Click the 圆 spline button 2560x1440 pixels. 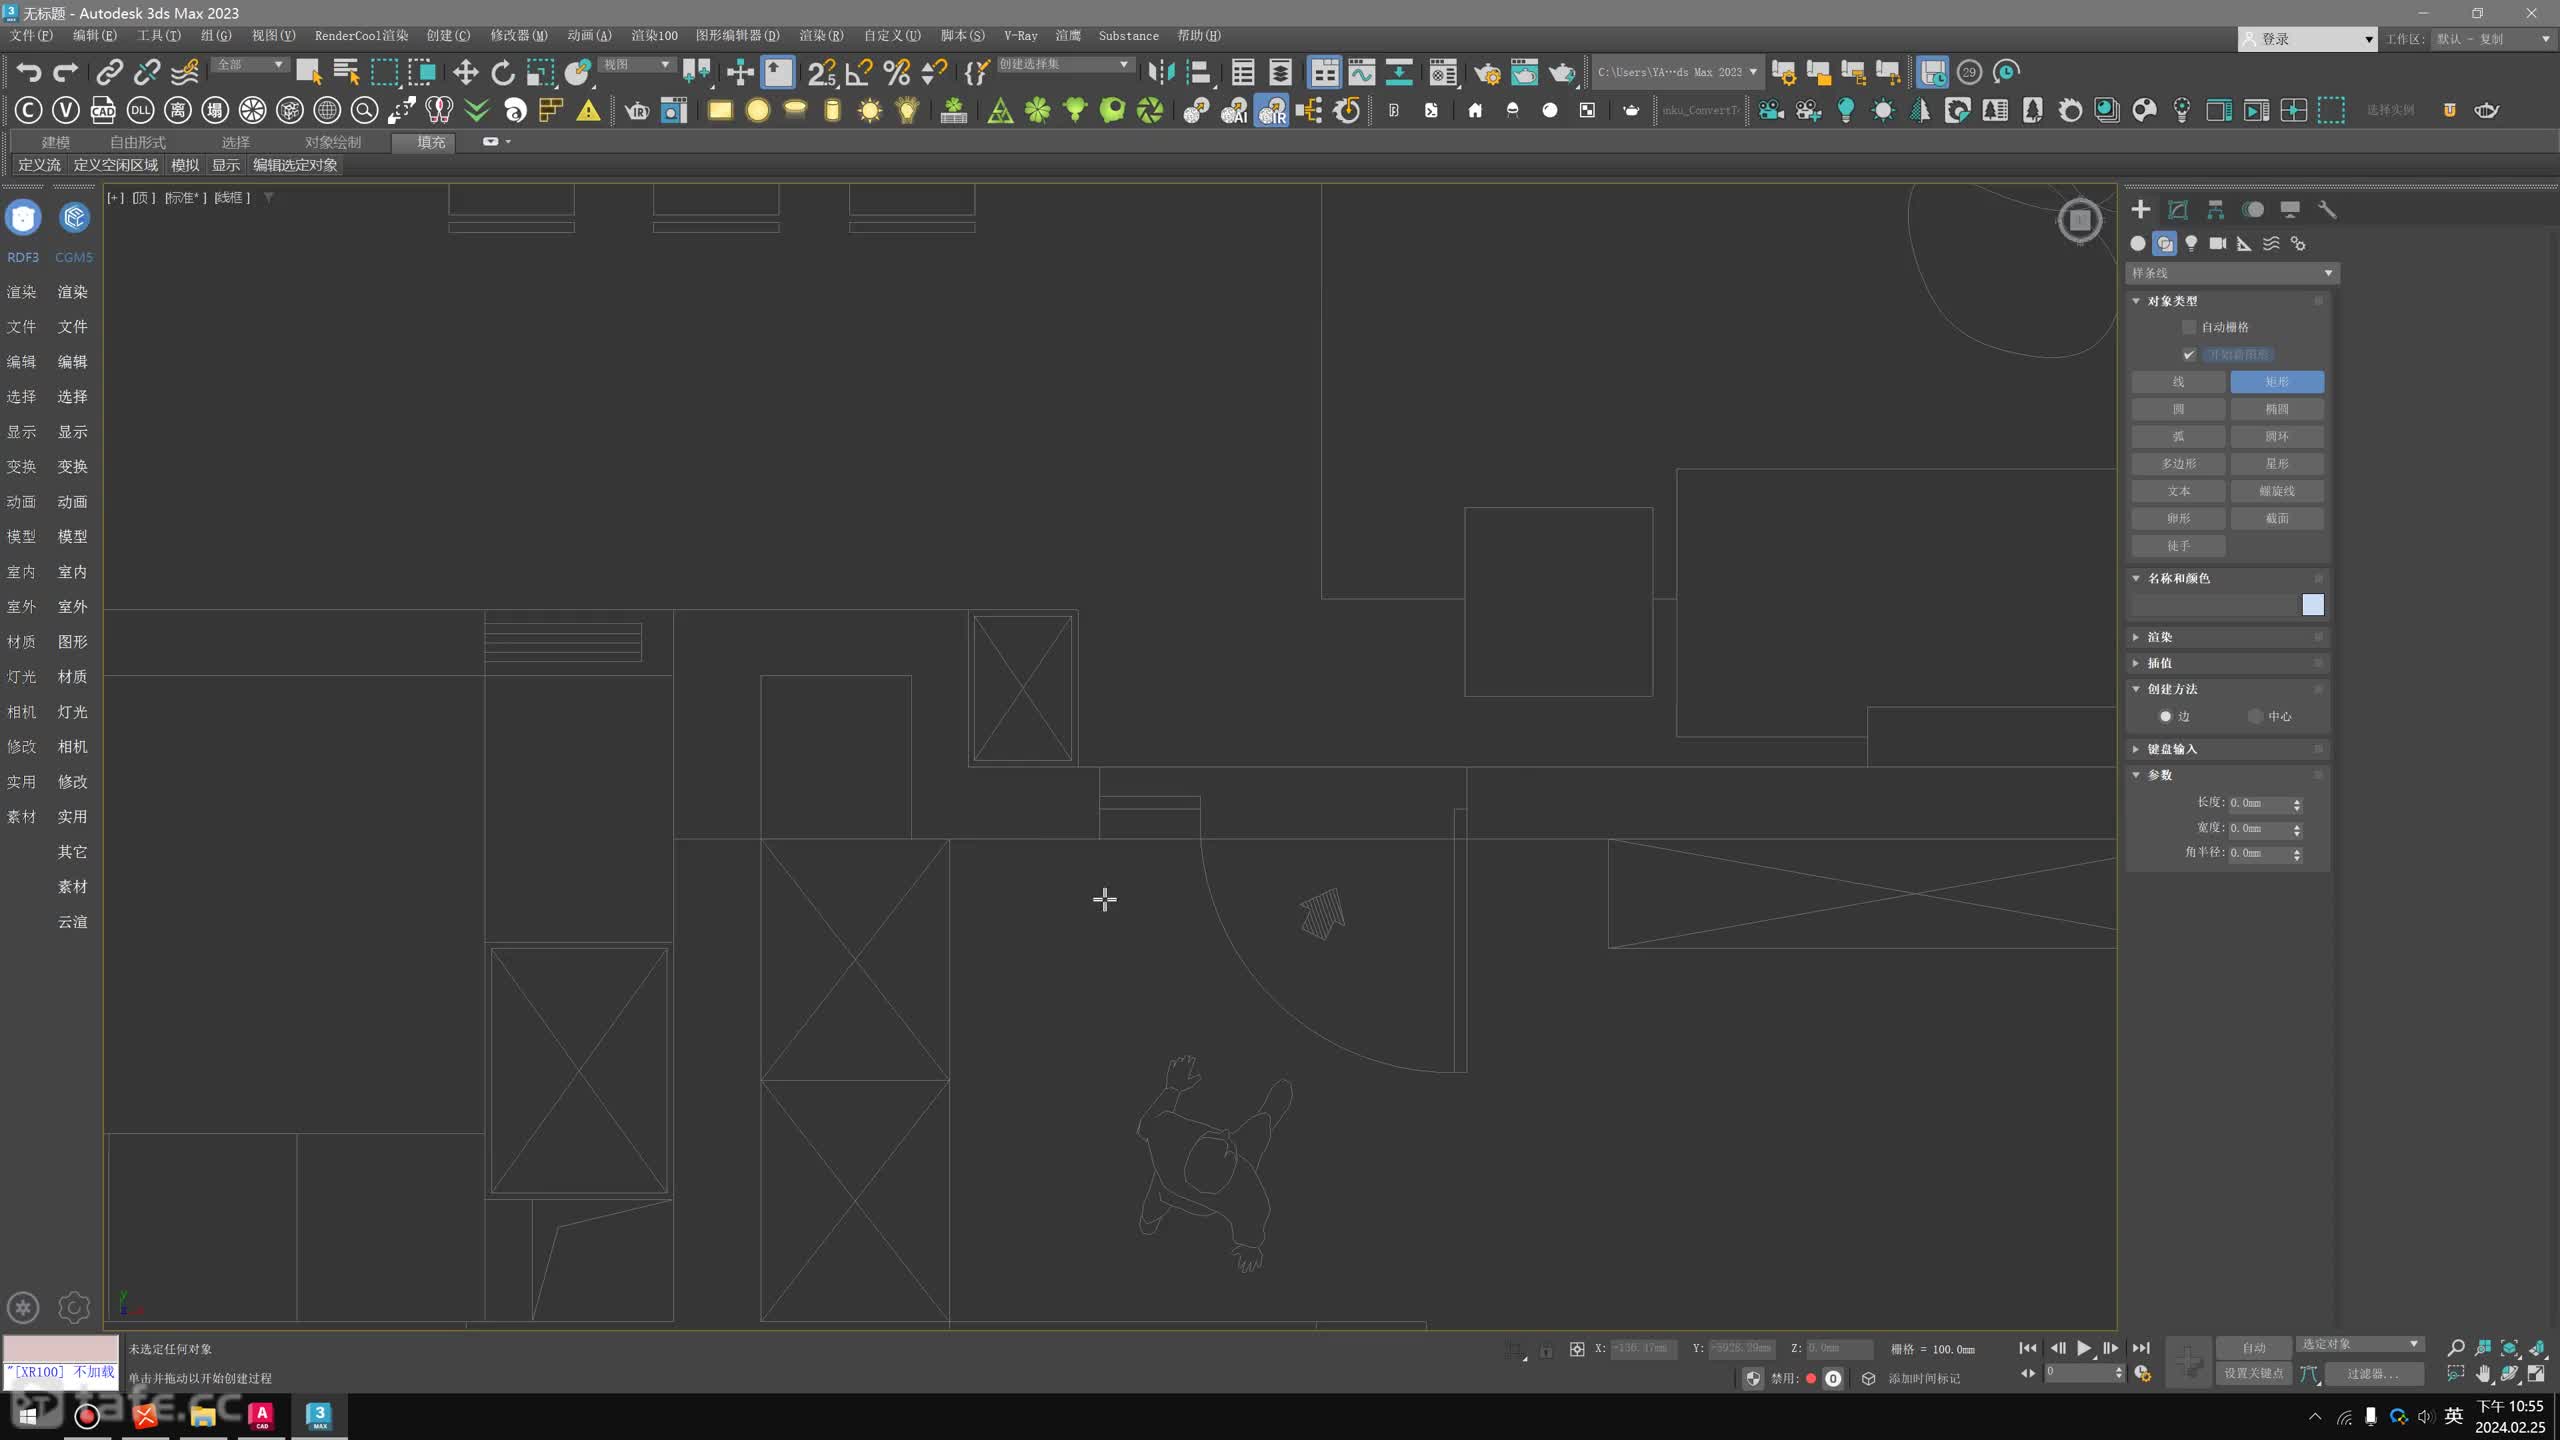[2178, 409]
